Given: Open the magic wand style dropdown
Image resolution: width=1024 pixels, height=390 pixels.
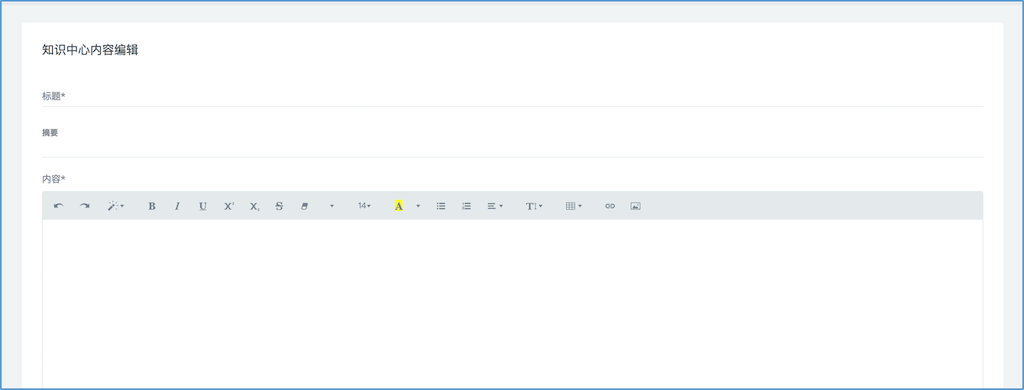Looking at the screenshot, I should click(x=116, y=206).
